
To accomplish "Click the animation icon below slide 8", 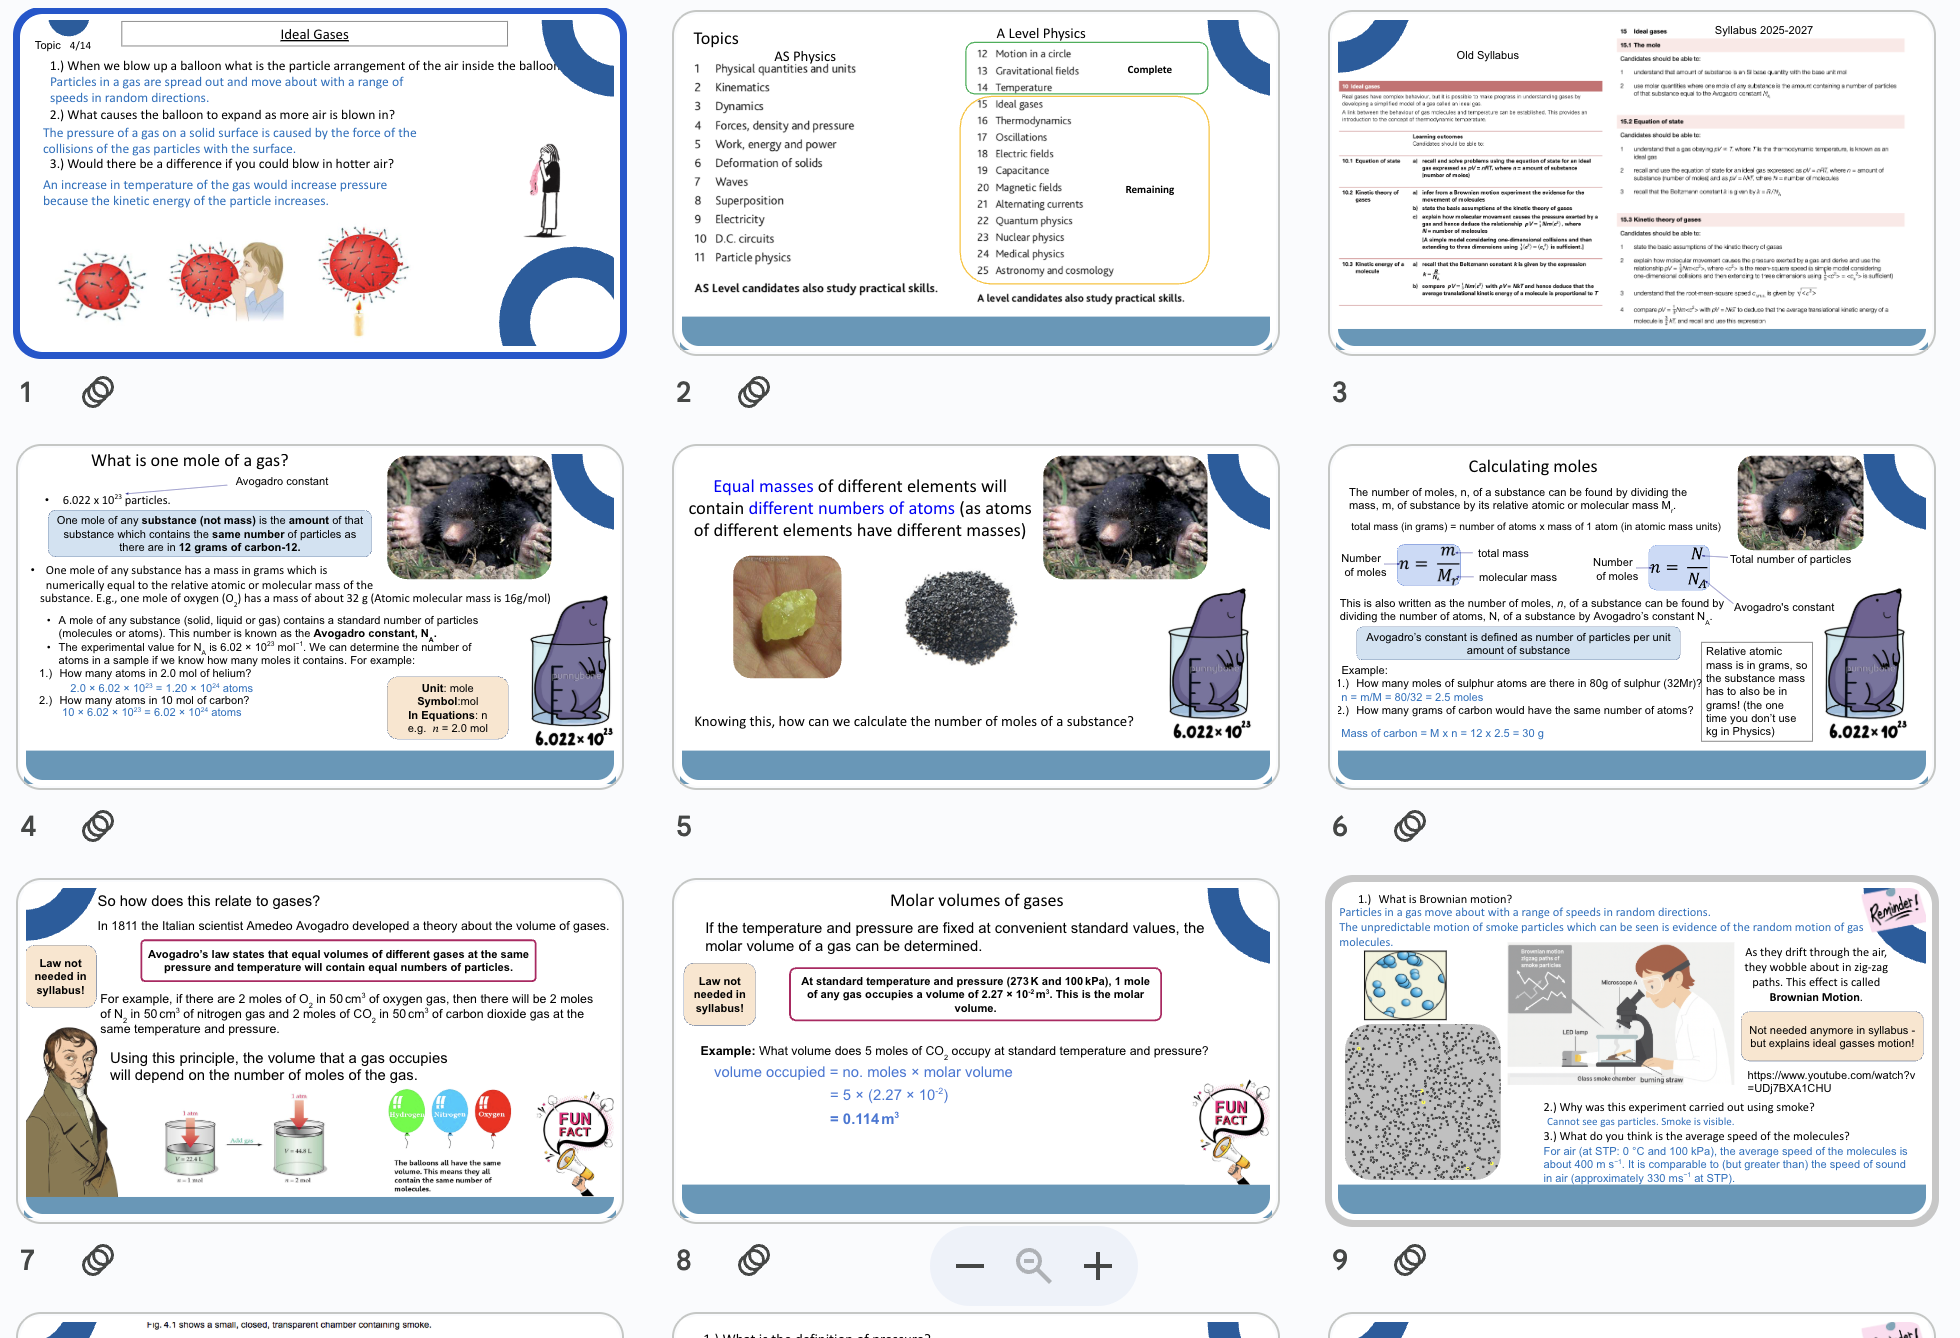I will tap(753, 1259).
